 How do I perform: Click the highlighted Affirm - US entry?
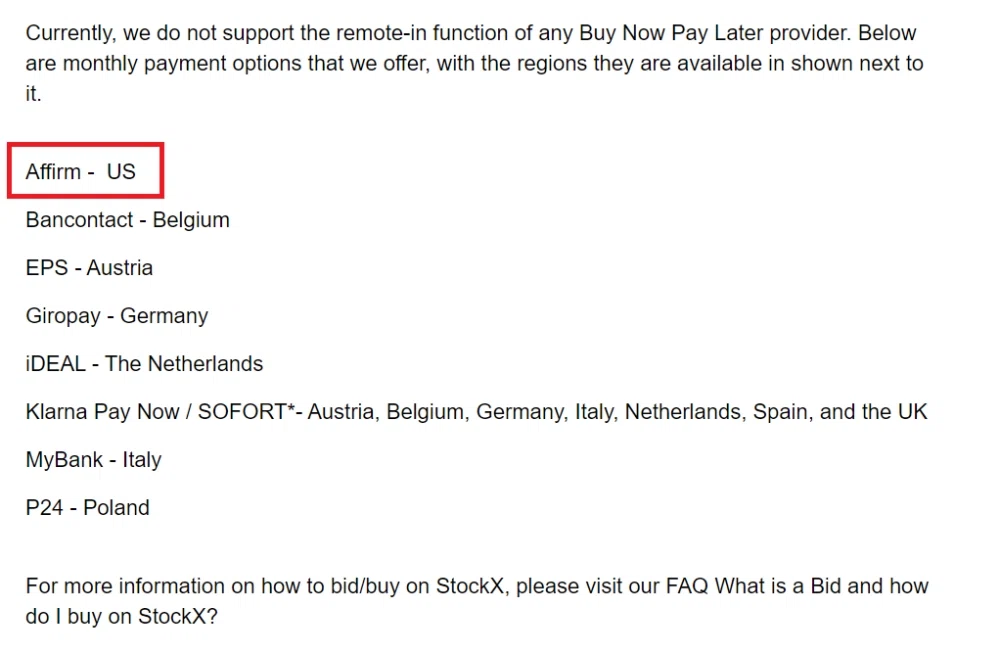click(81, 172)
